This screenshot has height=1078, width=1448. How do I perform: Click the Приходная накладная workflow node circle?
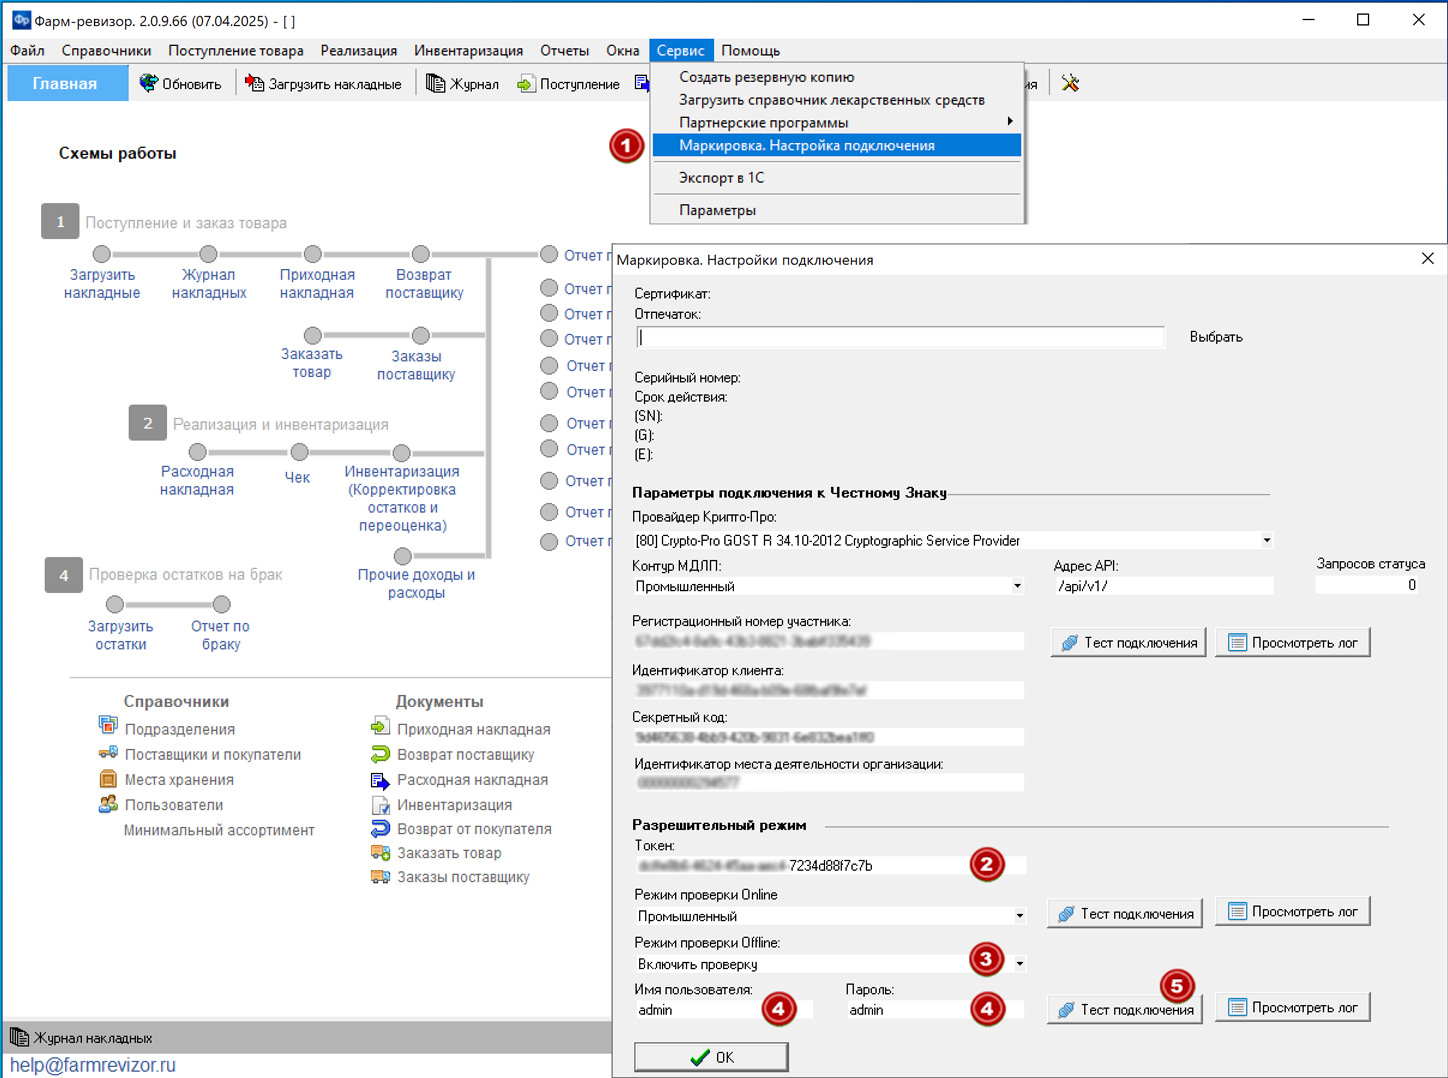pyautogui.click(x=313, y=254)
